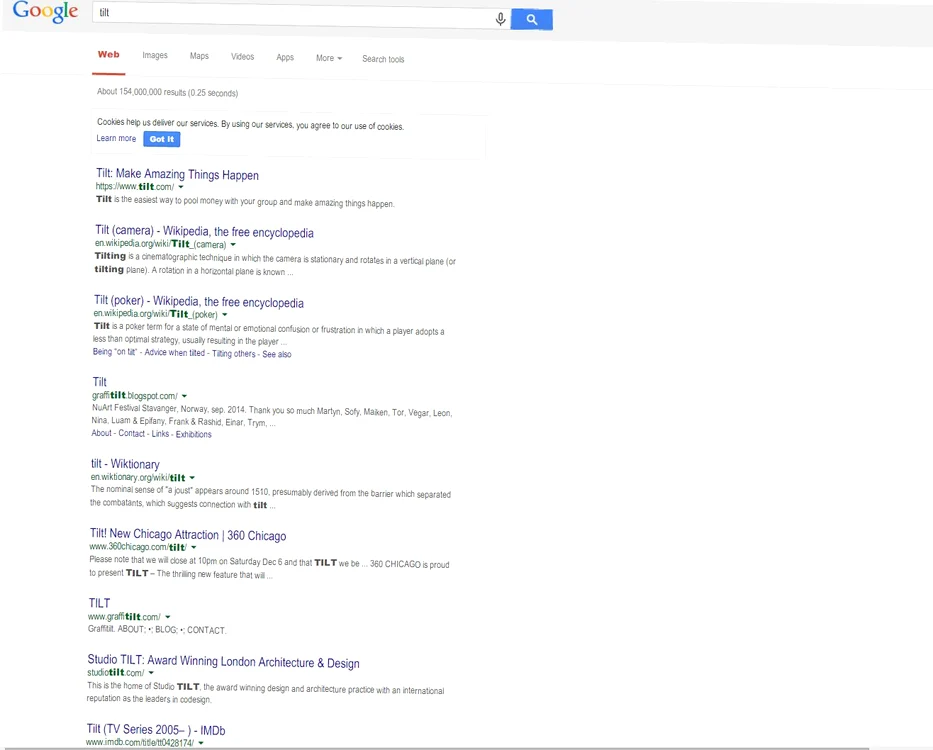Click the studiotilt.com/ URL text
Screen dimensions: 933x750
116,672
